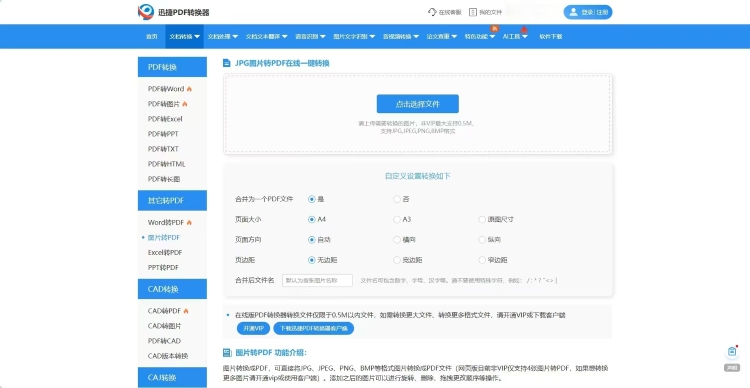Click the JPG图片转PDF在线一键转换 page title
The height and width of the screenshot is (388, 750).
282,63
